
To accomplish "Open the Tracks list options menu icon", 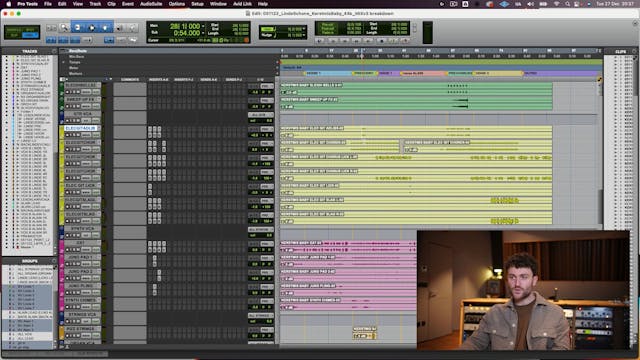I will (54, 51).
